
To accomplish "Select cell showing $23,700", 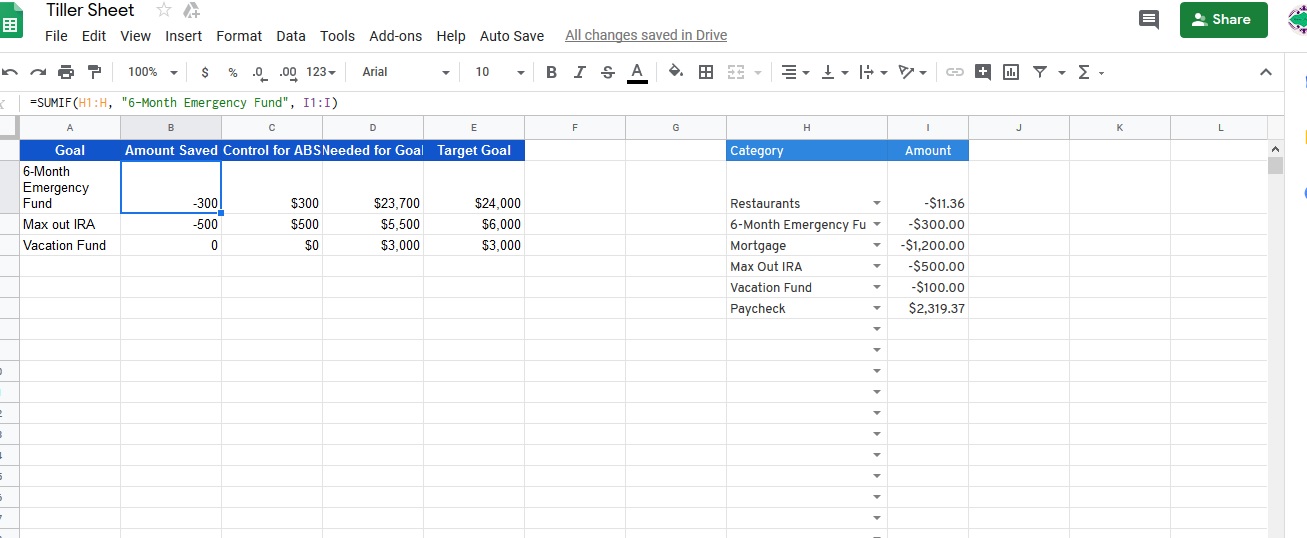I will [373, 187].
